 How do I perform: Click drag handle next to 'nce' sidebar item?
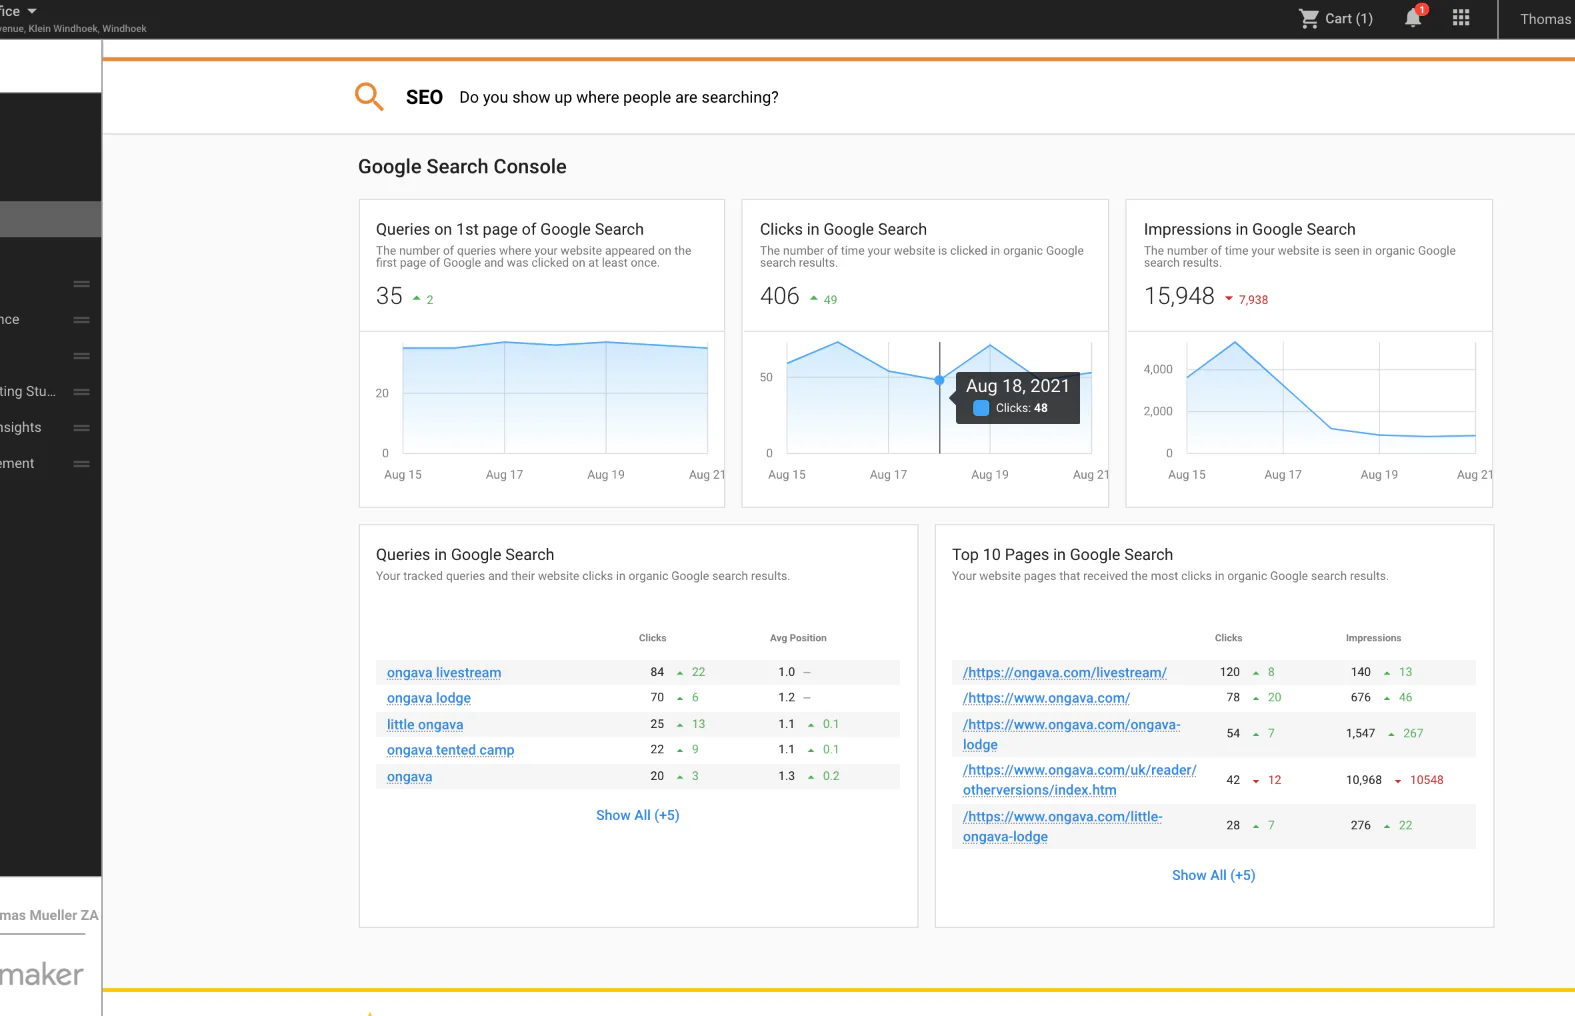tap(82, 320)
